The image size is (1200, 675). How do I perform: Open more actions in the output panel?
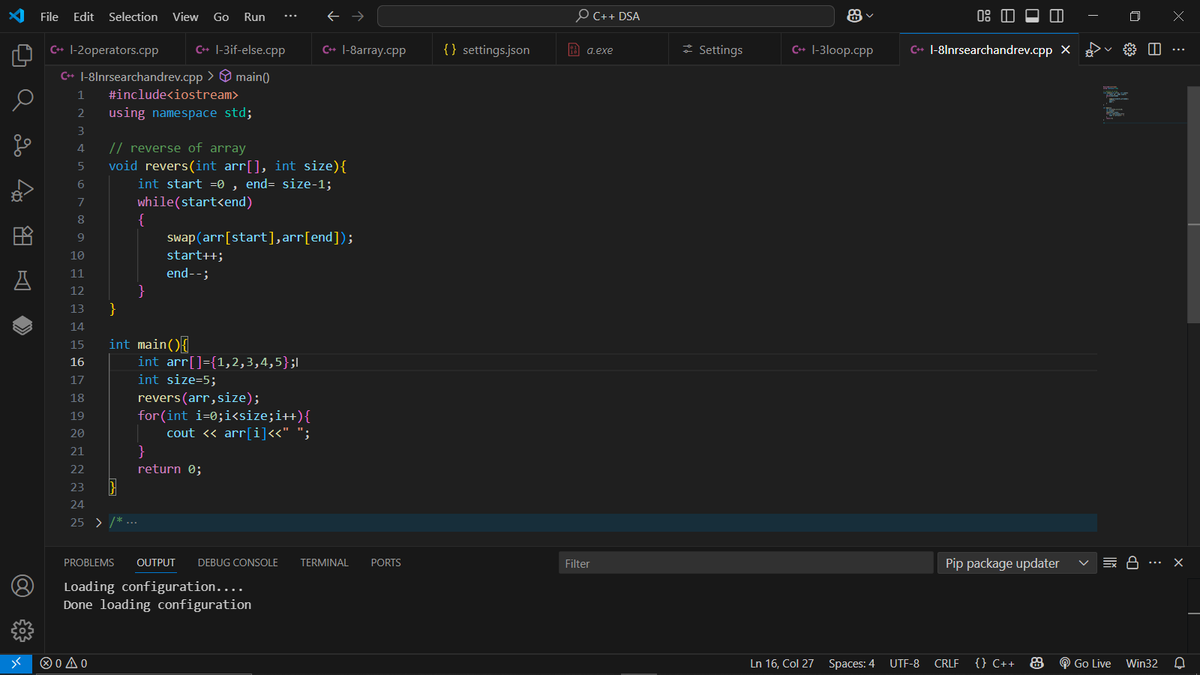coord(1156,563)
